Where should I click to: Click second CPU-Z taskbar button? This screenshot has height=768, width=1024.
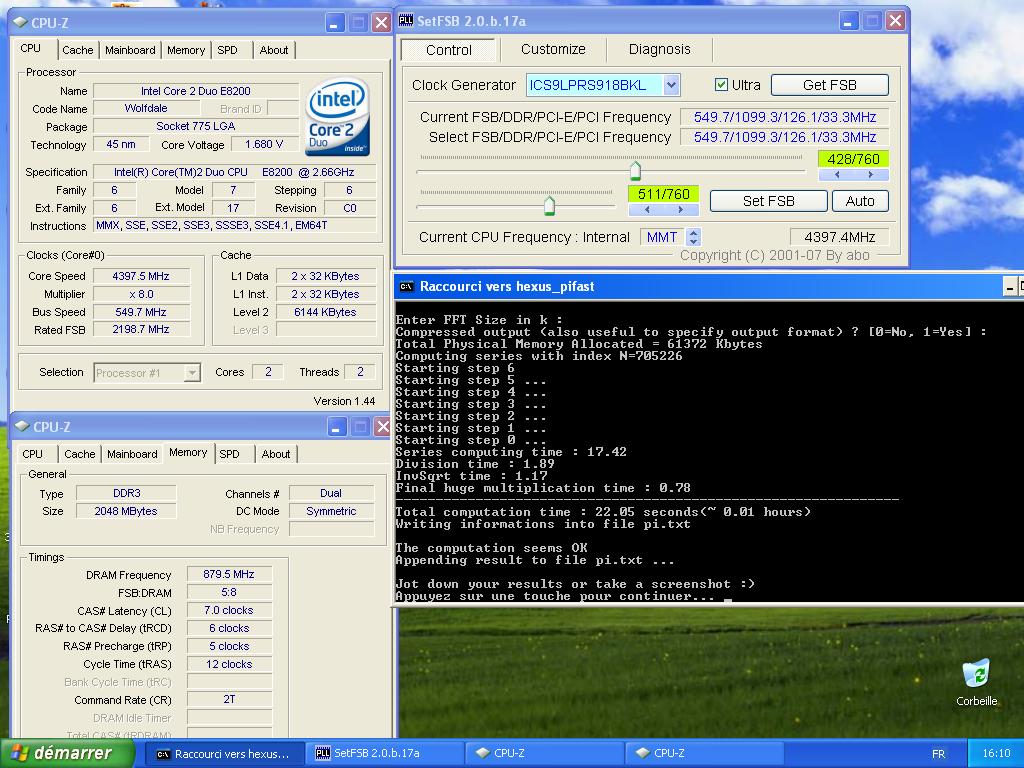click(x=705, y=754)
